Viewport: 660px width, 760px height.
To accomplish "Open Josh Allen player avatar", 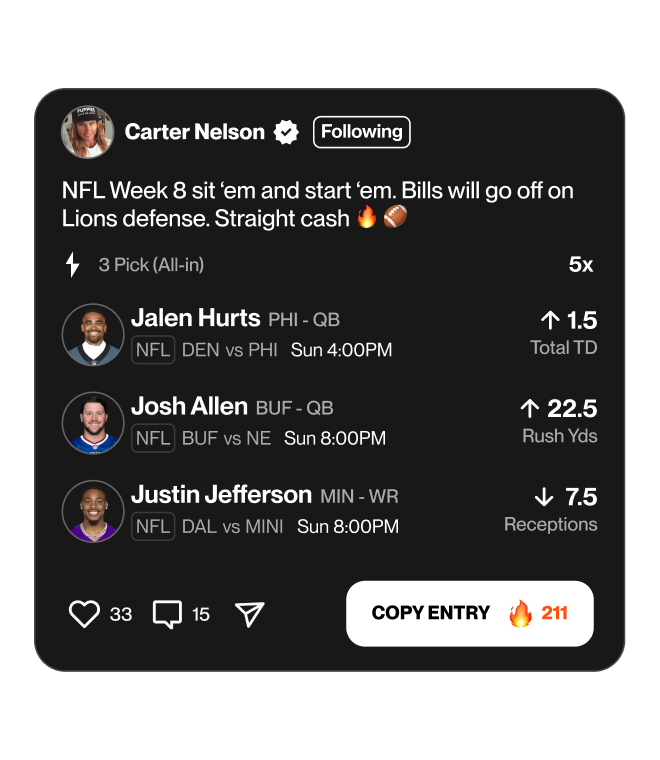I will coord(92,422).
